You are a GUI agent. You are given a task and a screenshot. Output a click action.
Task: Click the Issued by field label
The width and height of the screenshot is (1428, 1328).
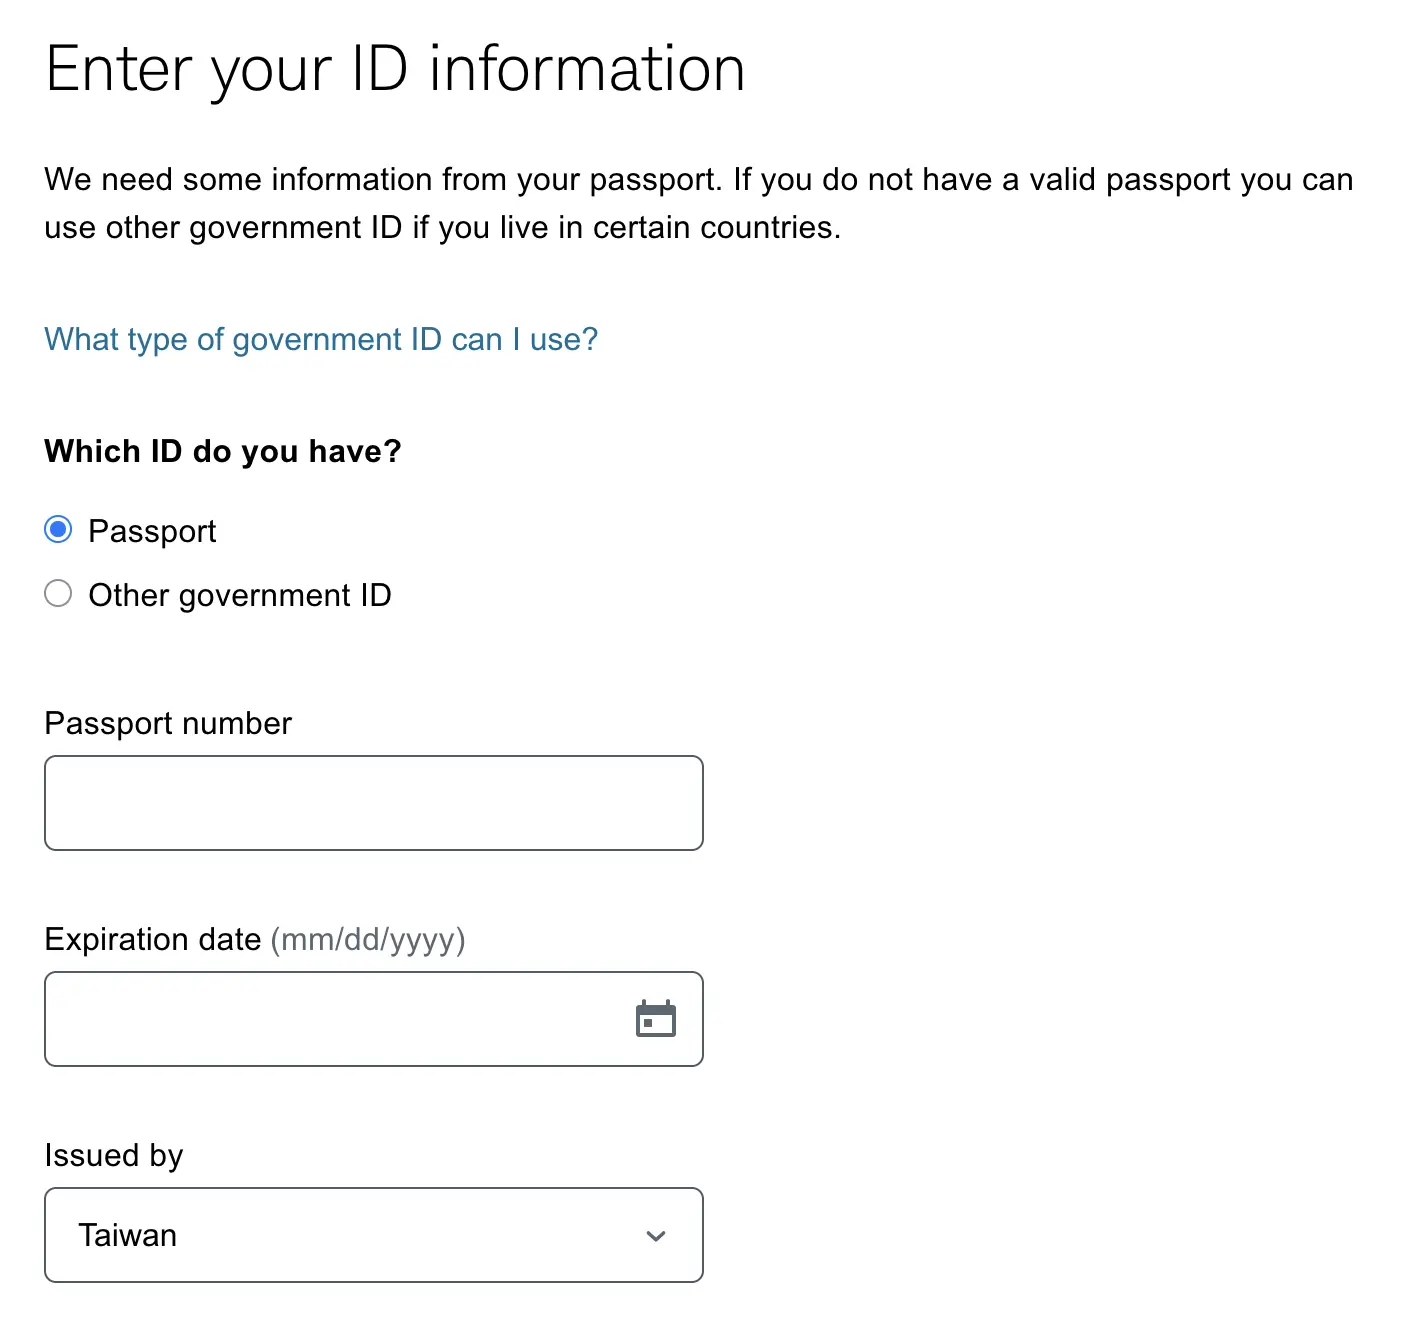(114, 1155)
